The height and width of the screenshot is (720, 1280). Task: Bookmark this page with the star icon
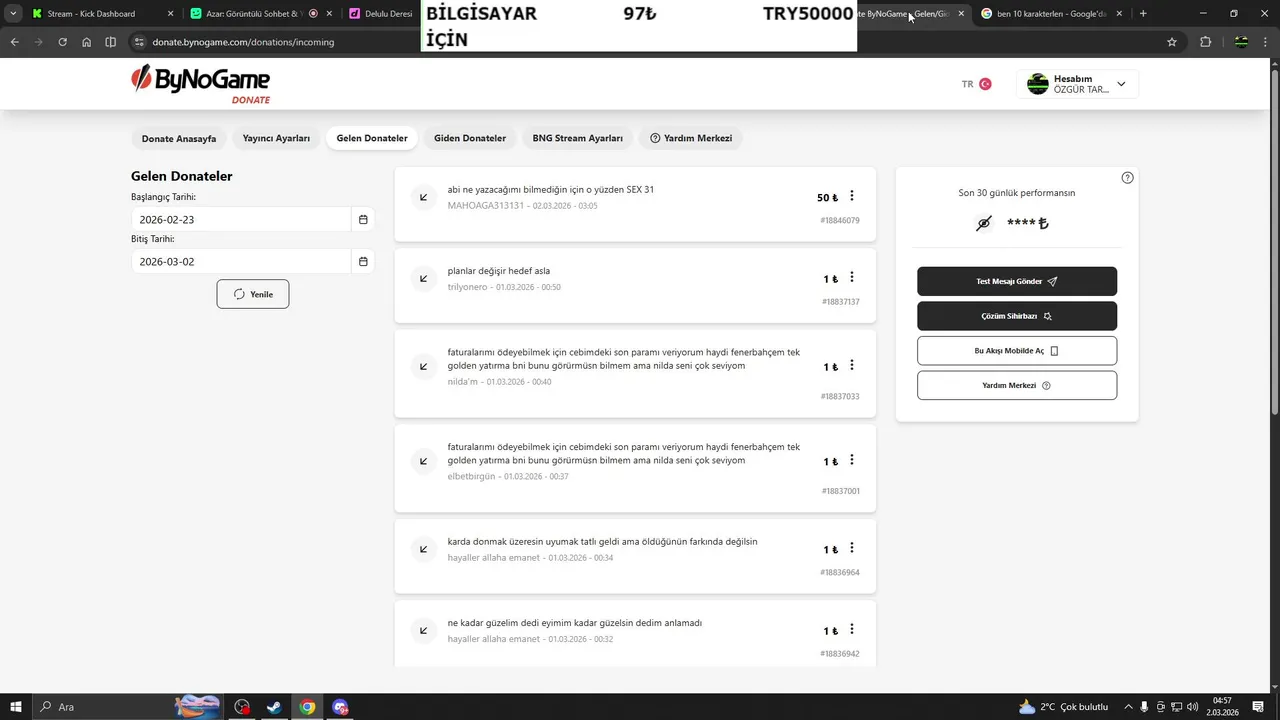1172,42
